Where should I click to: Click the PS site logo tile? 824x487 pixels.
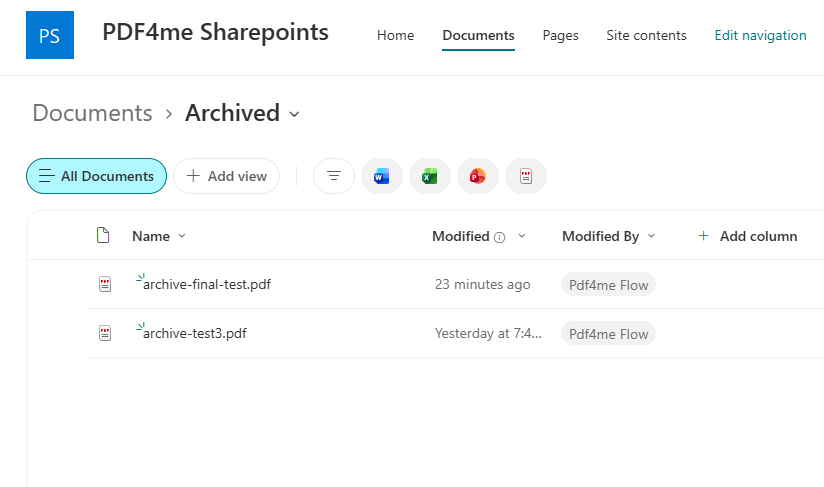coord(50,35)
